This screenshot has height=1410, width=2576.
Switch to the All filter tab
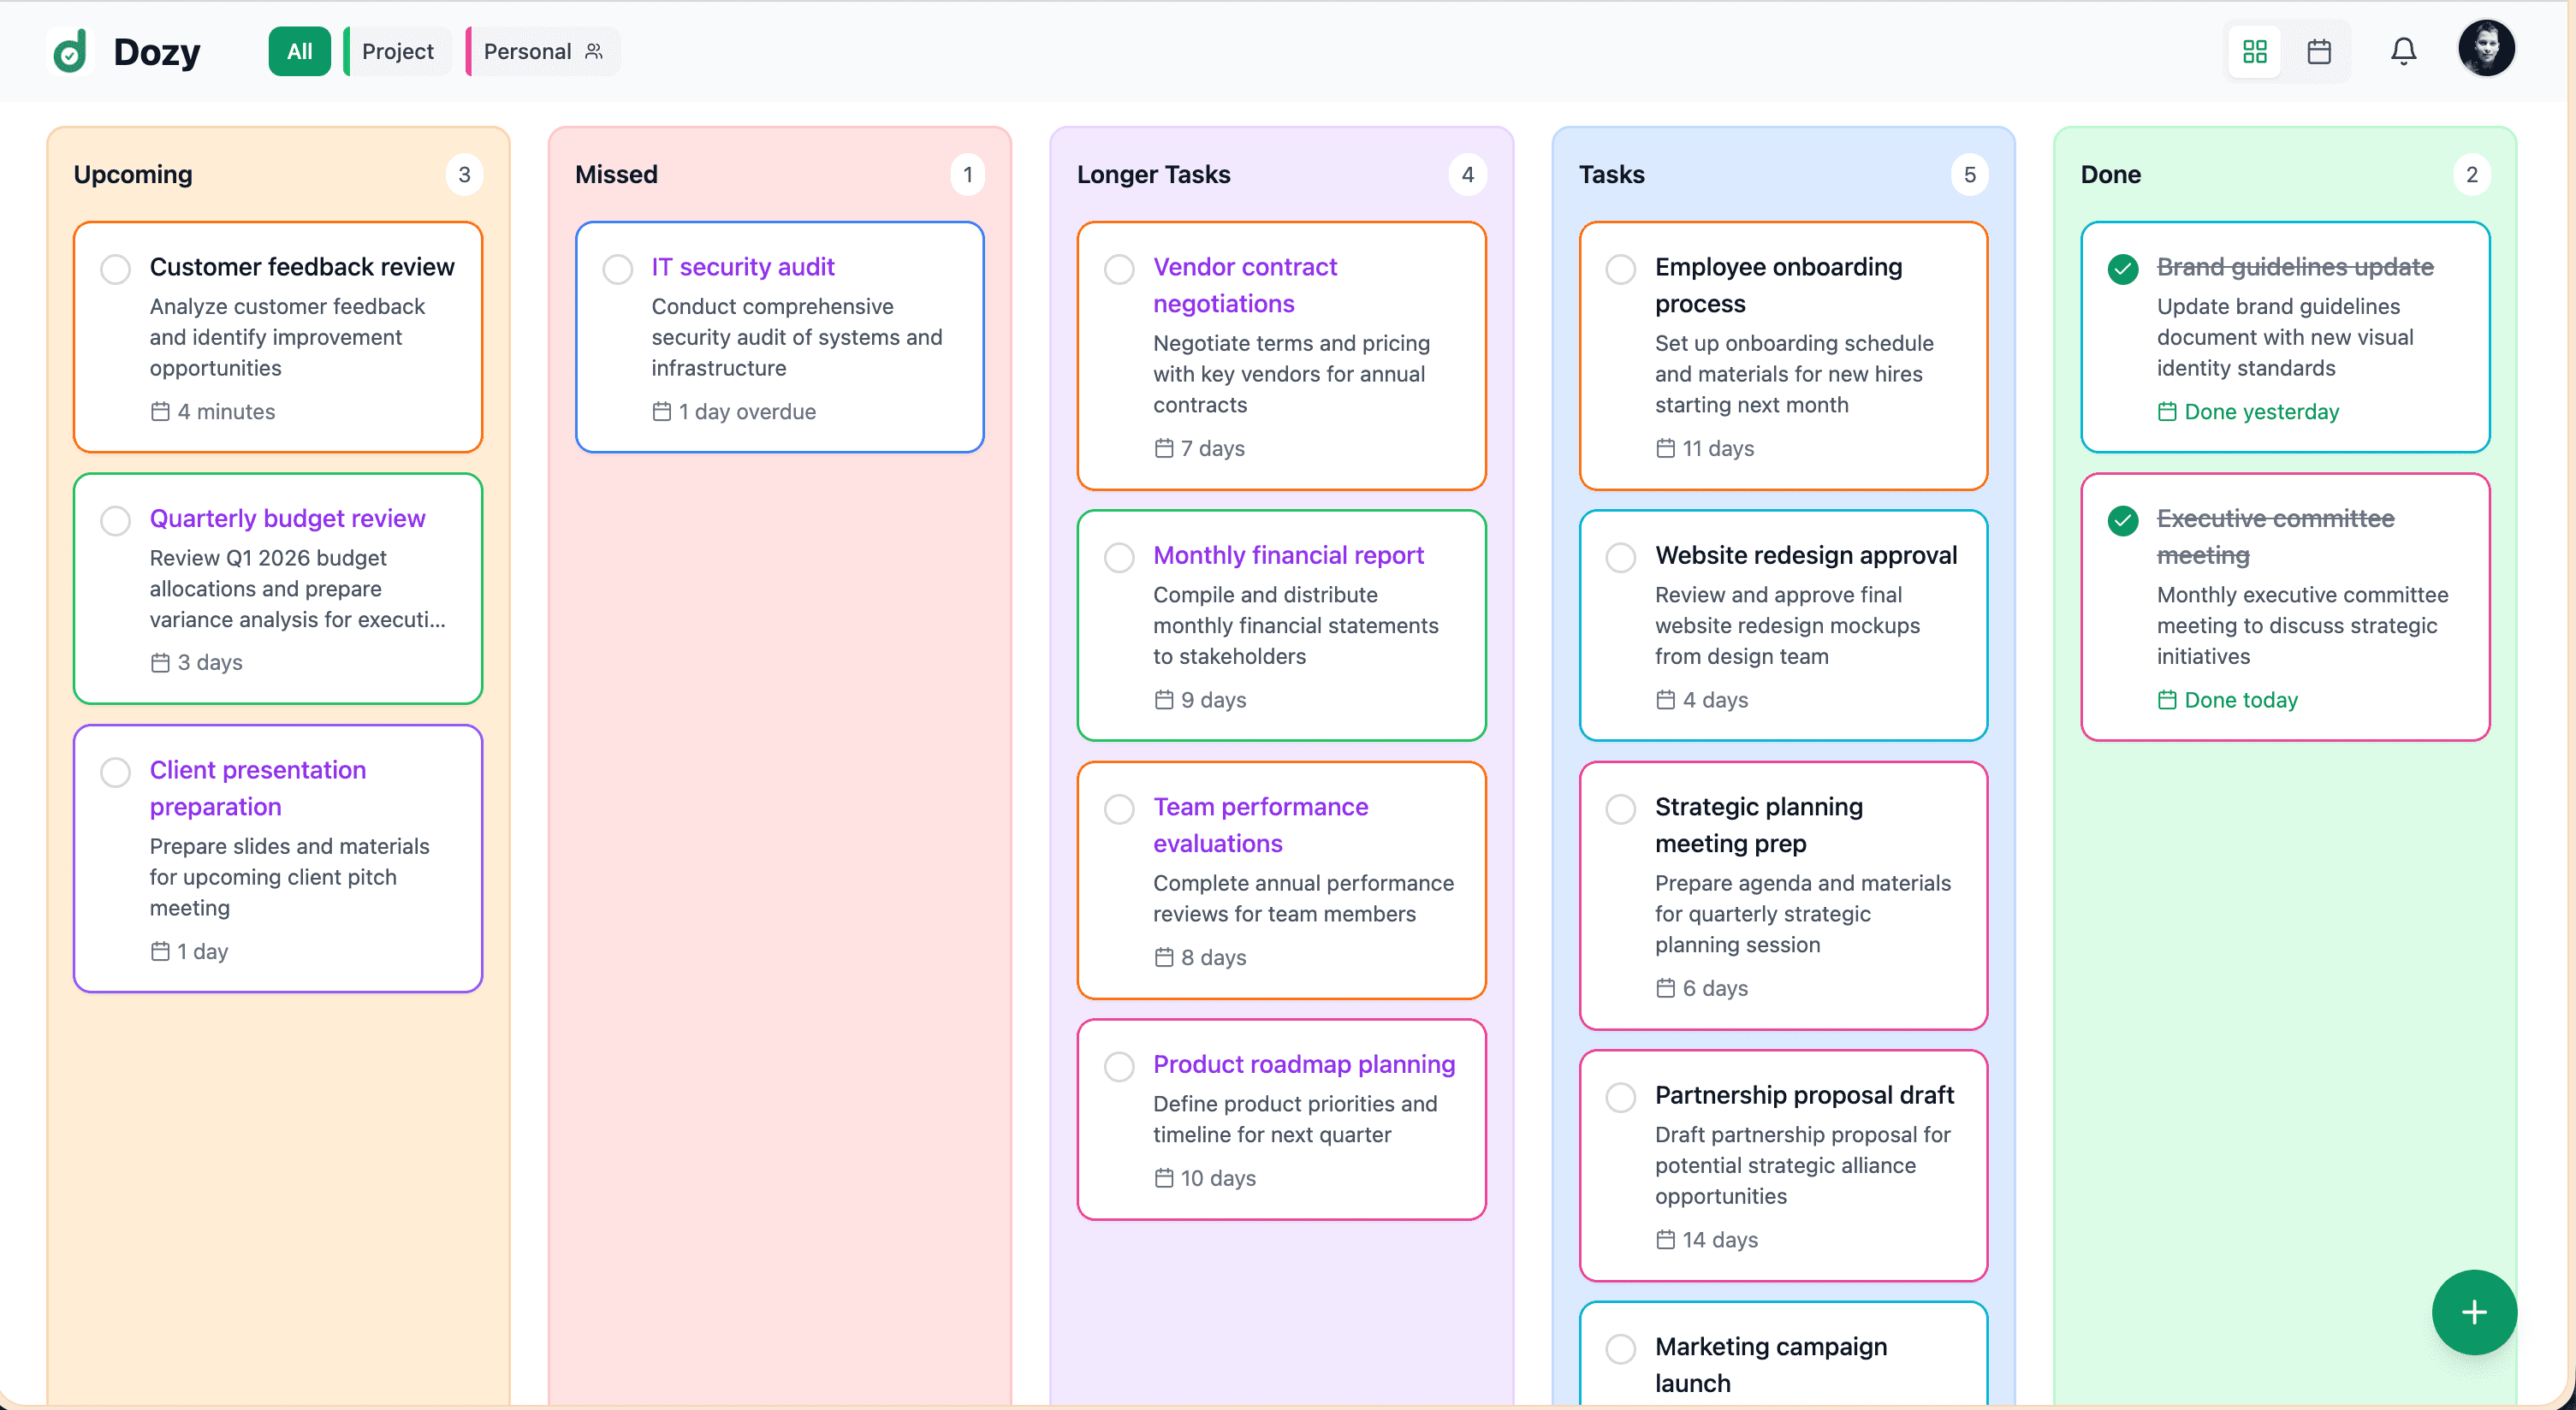click(298, 51)
